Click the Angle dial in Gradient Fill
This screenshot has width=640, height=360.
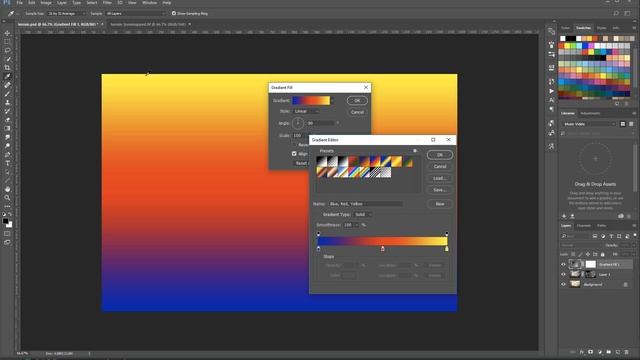[298, 123]
